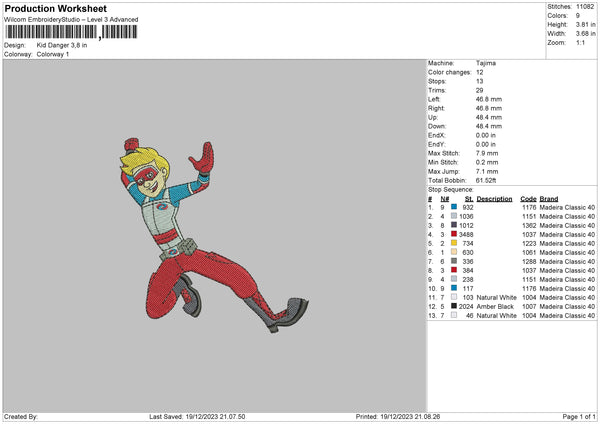The width and height of the screenshot is (600, 424).
Task: Select the 'Brand' column header
Action: [x=549, y=199]
